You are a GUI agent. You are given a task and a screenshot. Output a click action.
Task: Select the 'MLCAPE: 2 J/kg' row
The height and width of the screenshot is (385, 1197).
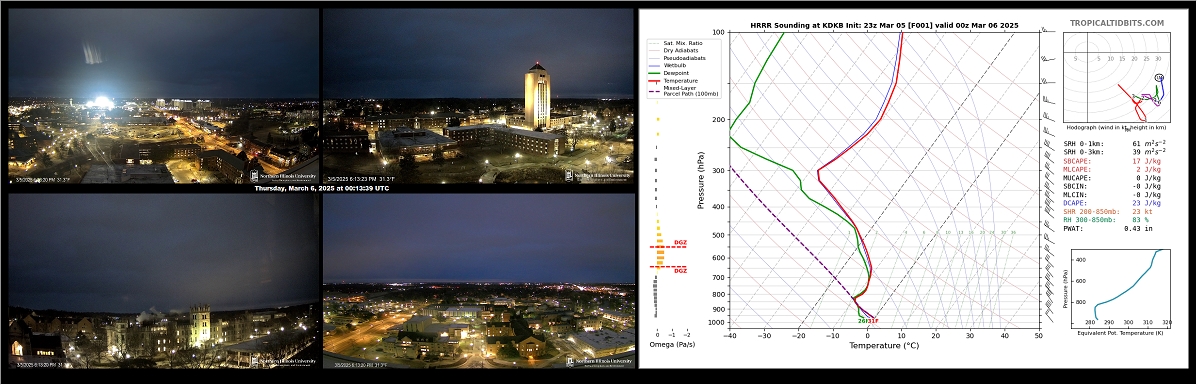click(x=1112, y=170)
